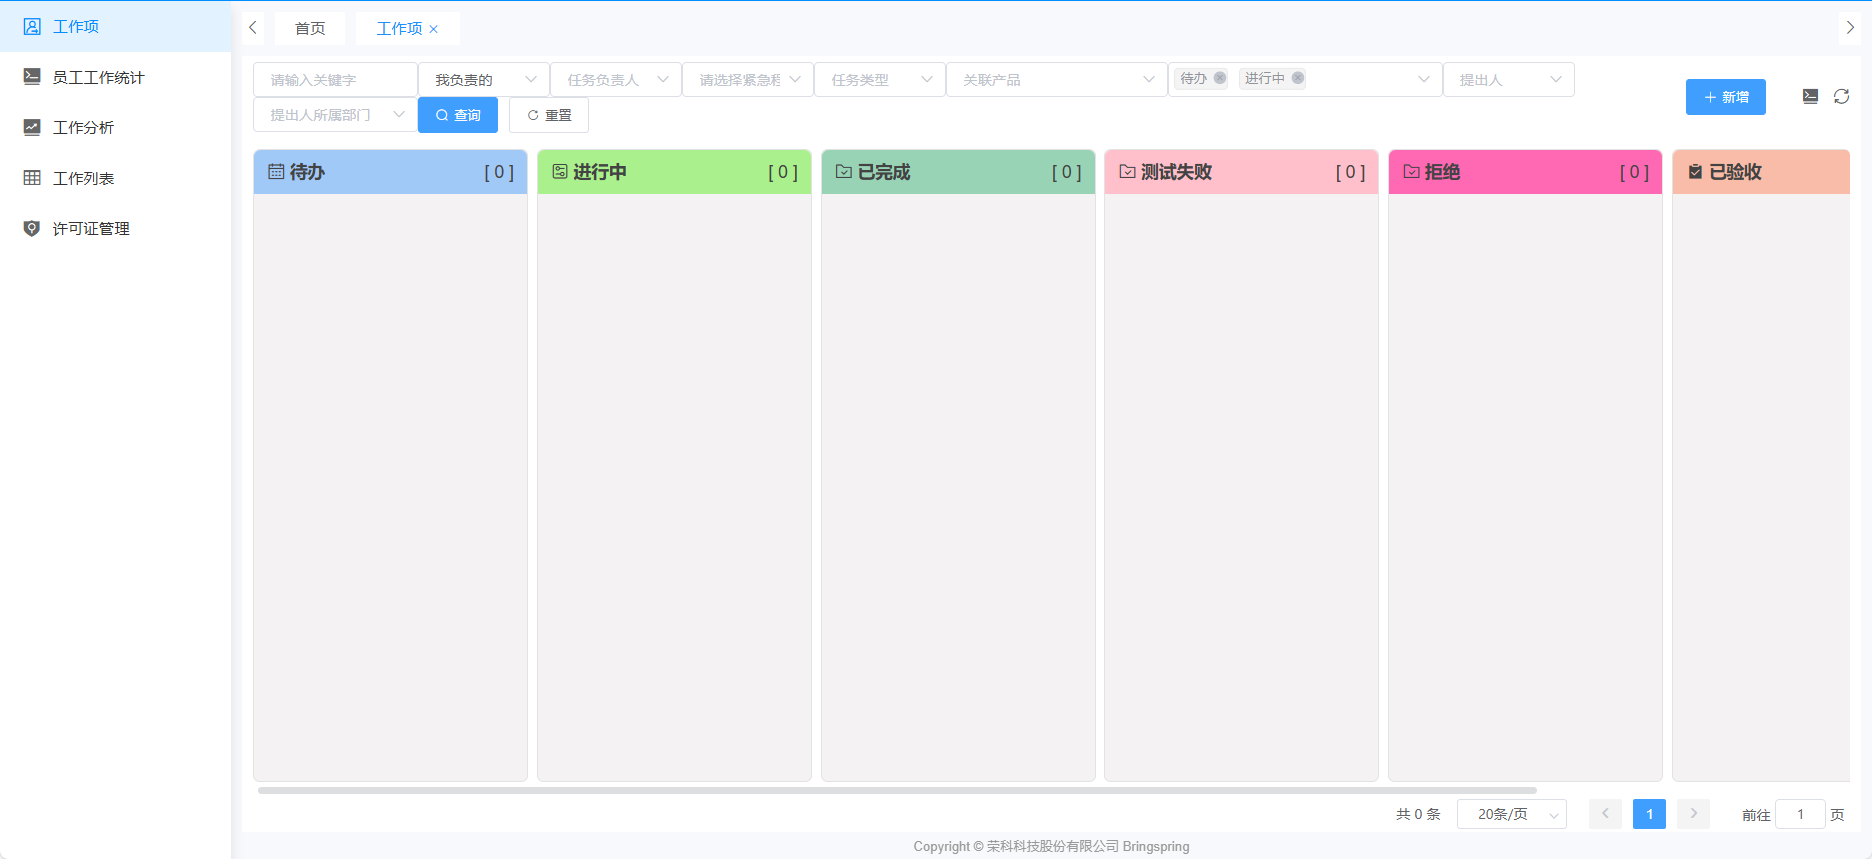
Task: Select 工作项 in the sidebar menu
Action: click(x=76, y=26)
